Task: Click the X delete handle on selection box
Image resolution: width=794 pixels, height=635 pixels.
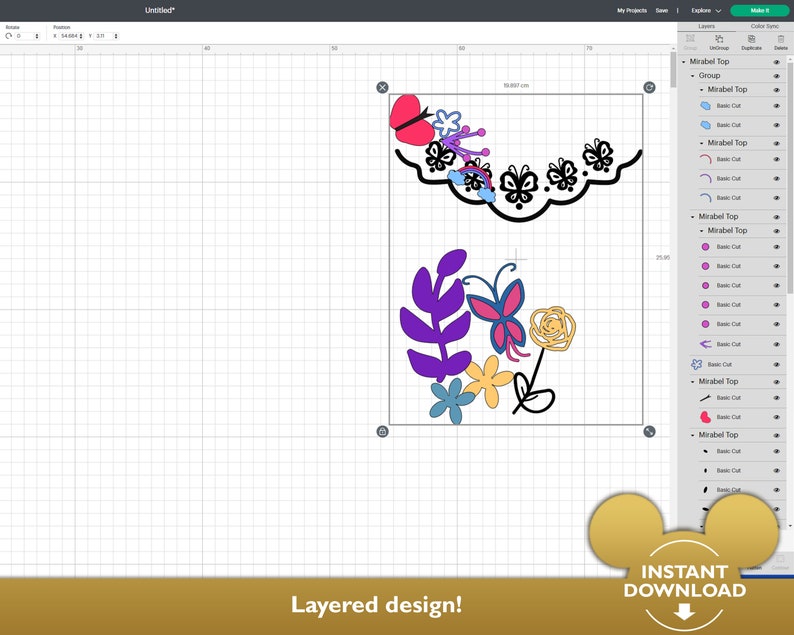Action: click(382, 88)
